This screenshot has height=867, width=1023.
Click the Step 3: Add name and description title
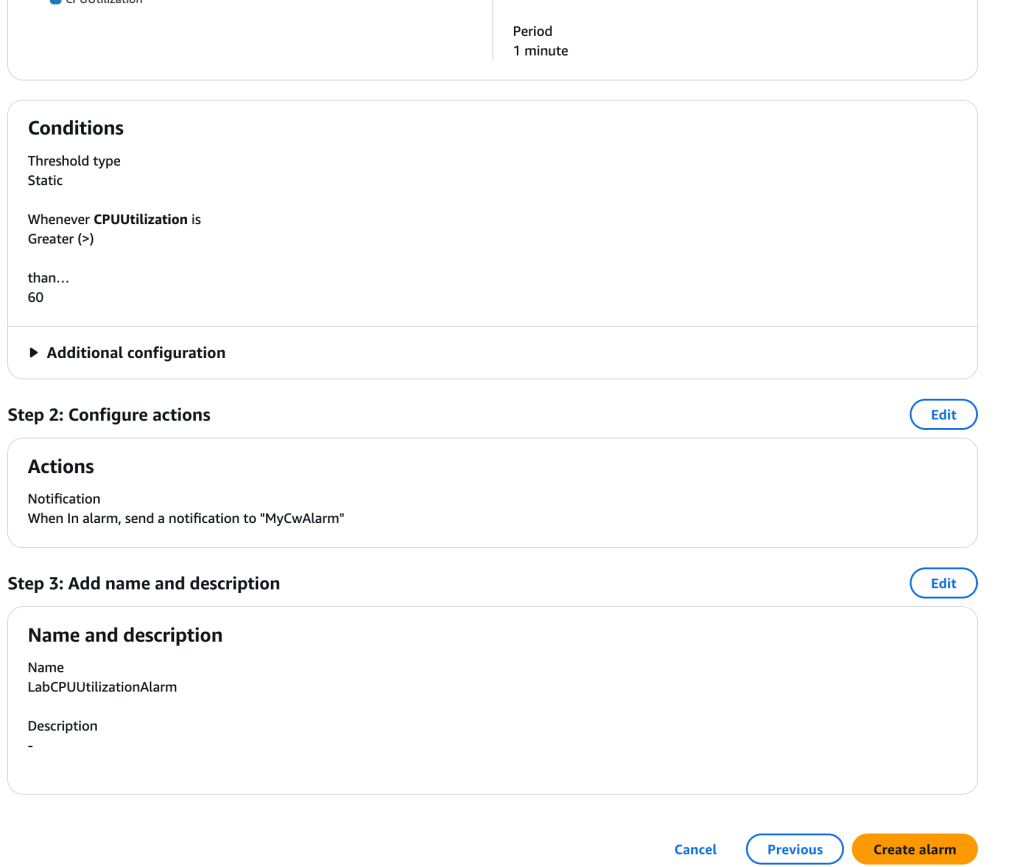click(x=144, y=584)
